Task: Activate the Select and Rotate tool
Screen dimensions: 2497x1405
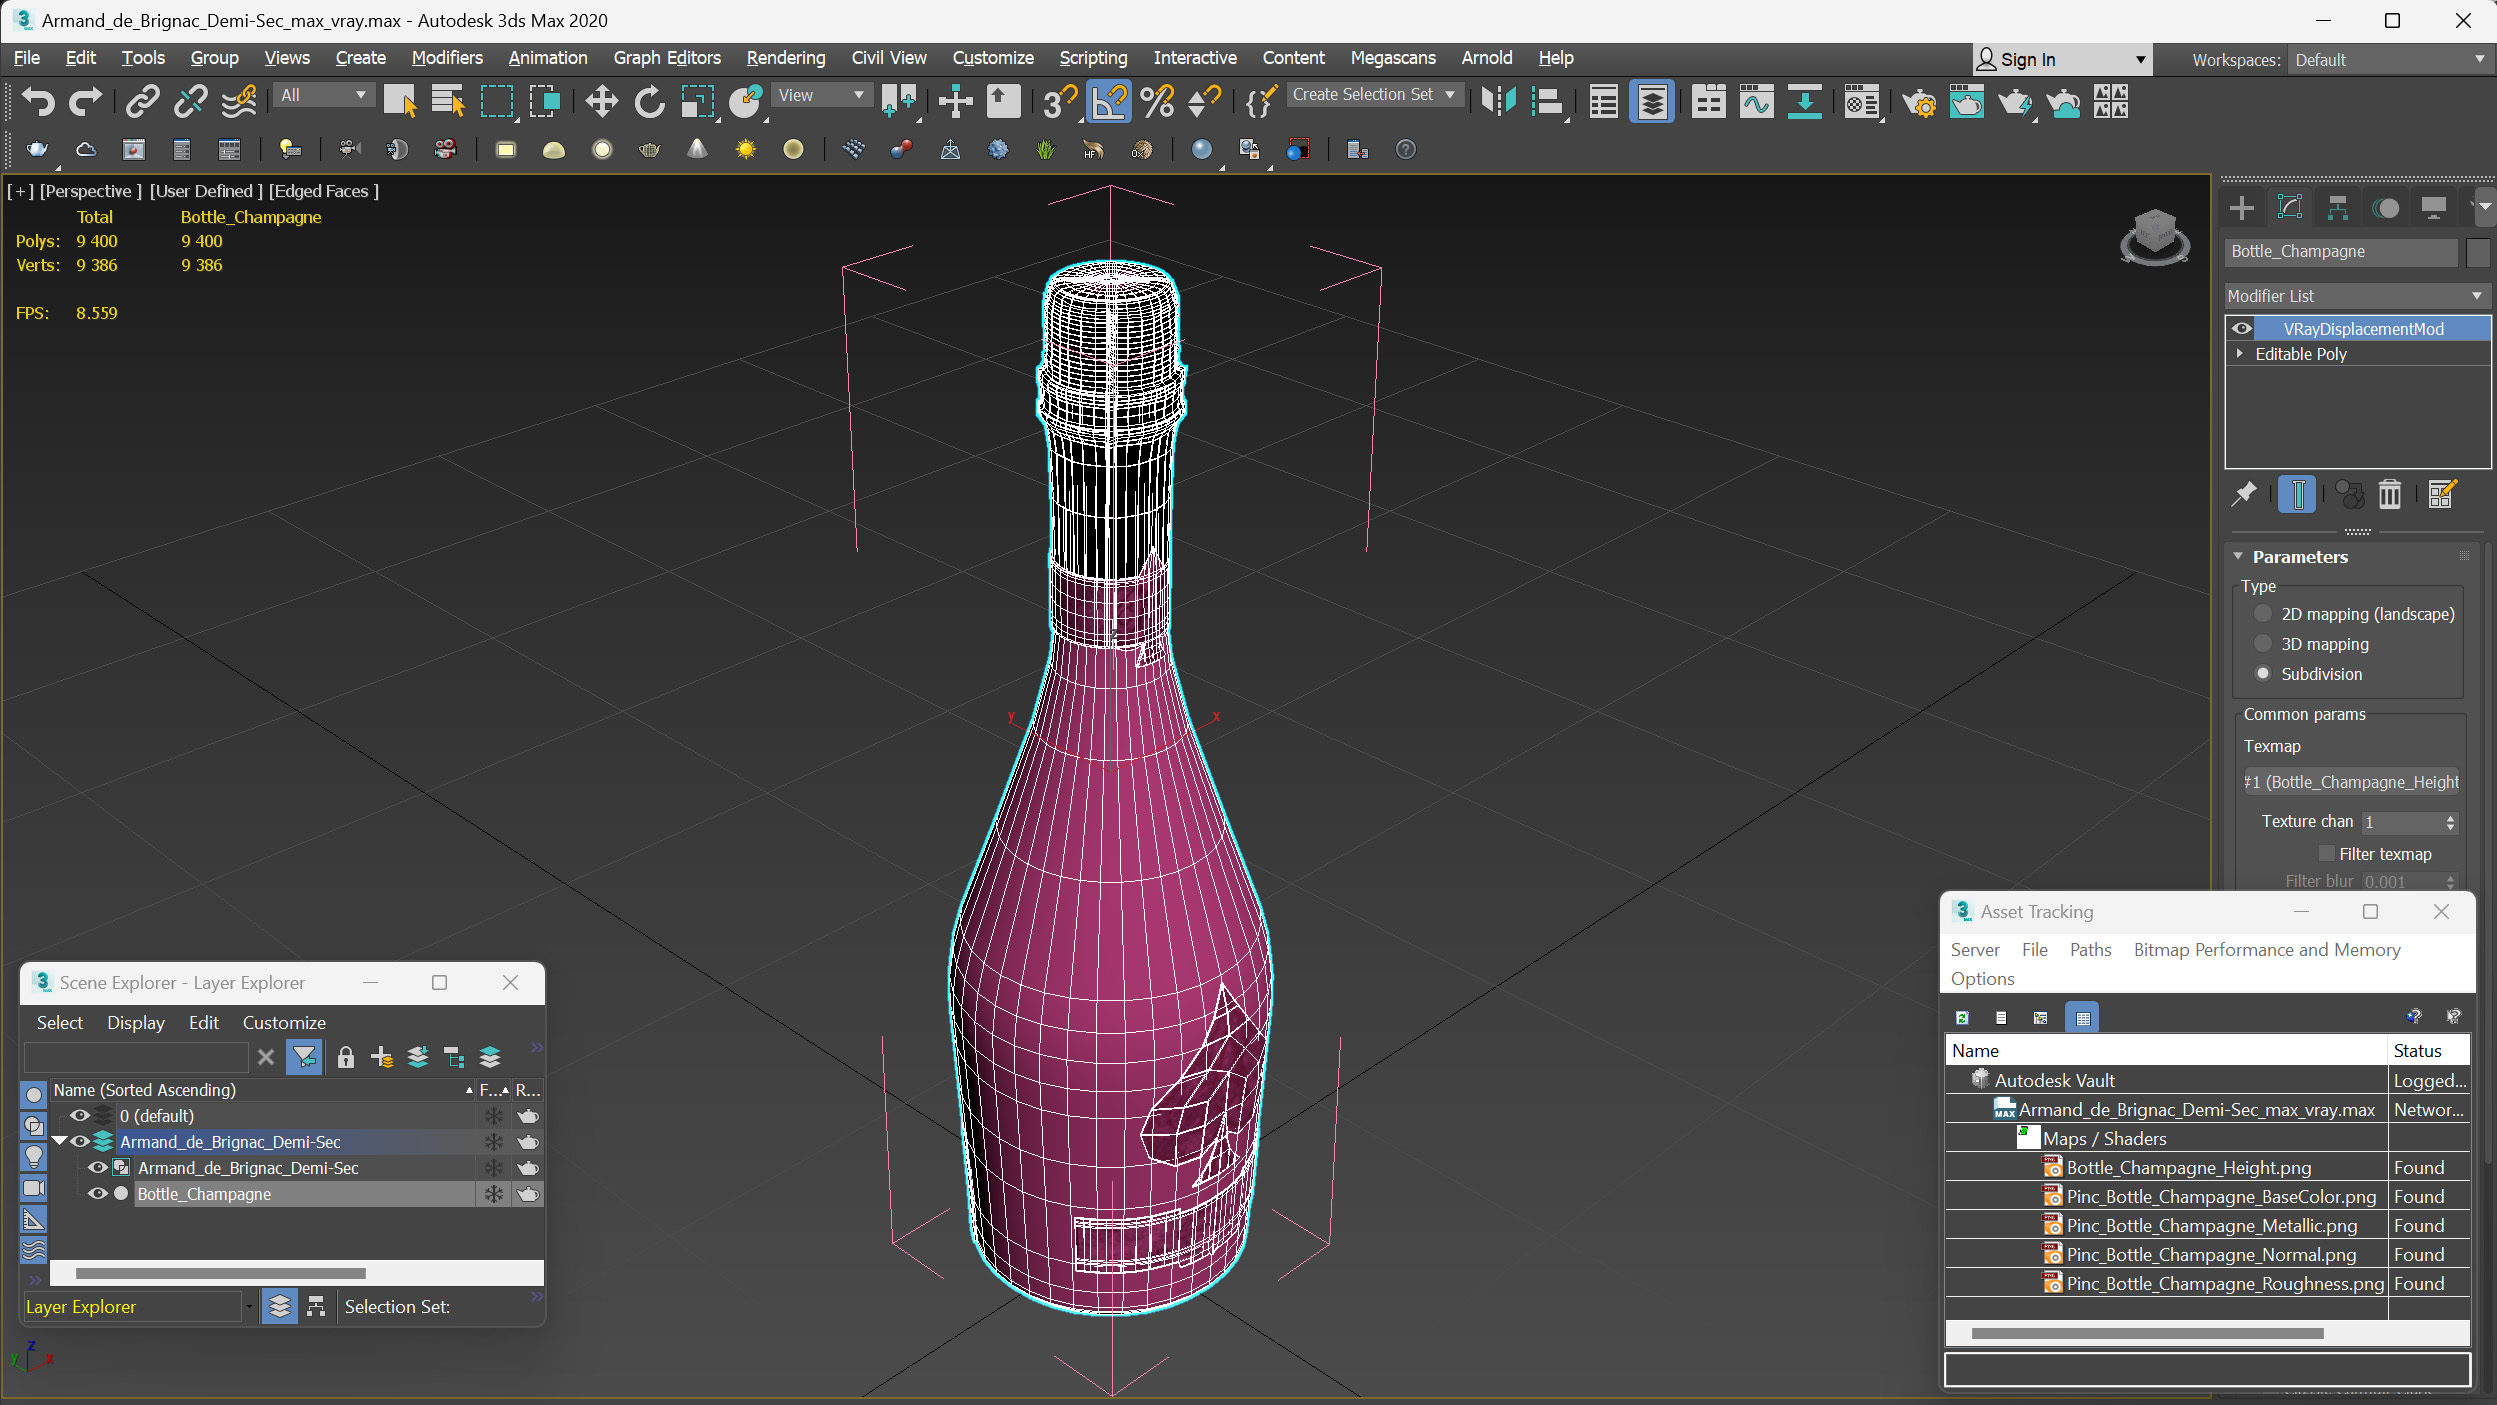Action: click(x=649, y=101)
